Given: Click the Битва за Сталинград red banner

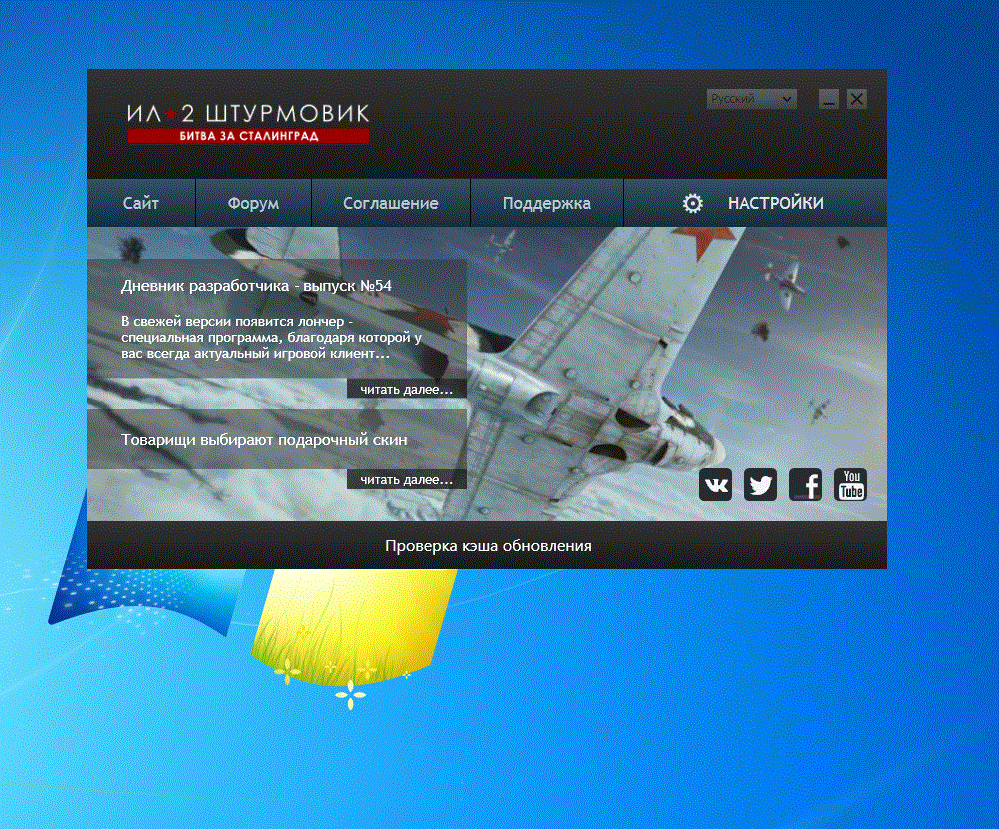Looking at the screenshot, I should (248, 136).
